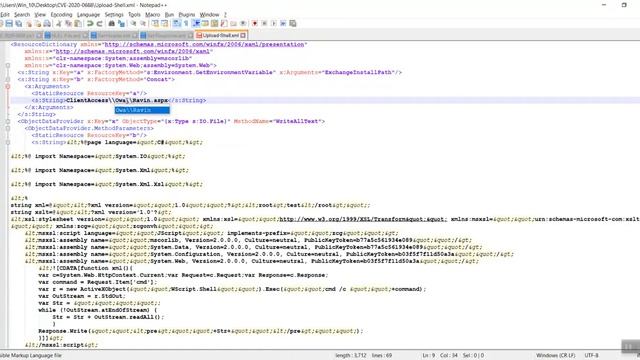This screenshot has width=640, height=360.
Task: Place cursor on var command = Request.Item line
Action: [98, 282]
